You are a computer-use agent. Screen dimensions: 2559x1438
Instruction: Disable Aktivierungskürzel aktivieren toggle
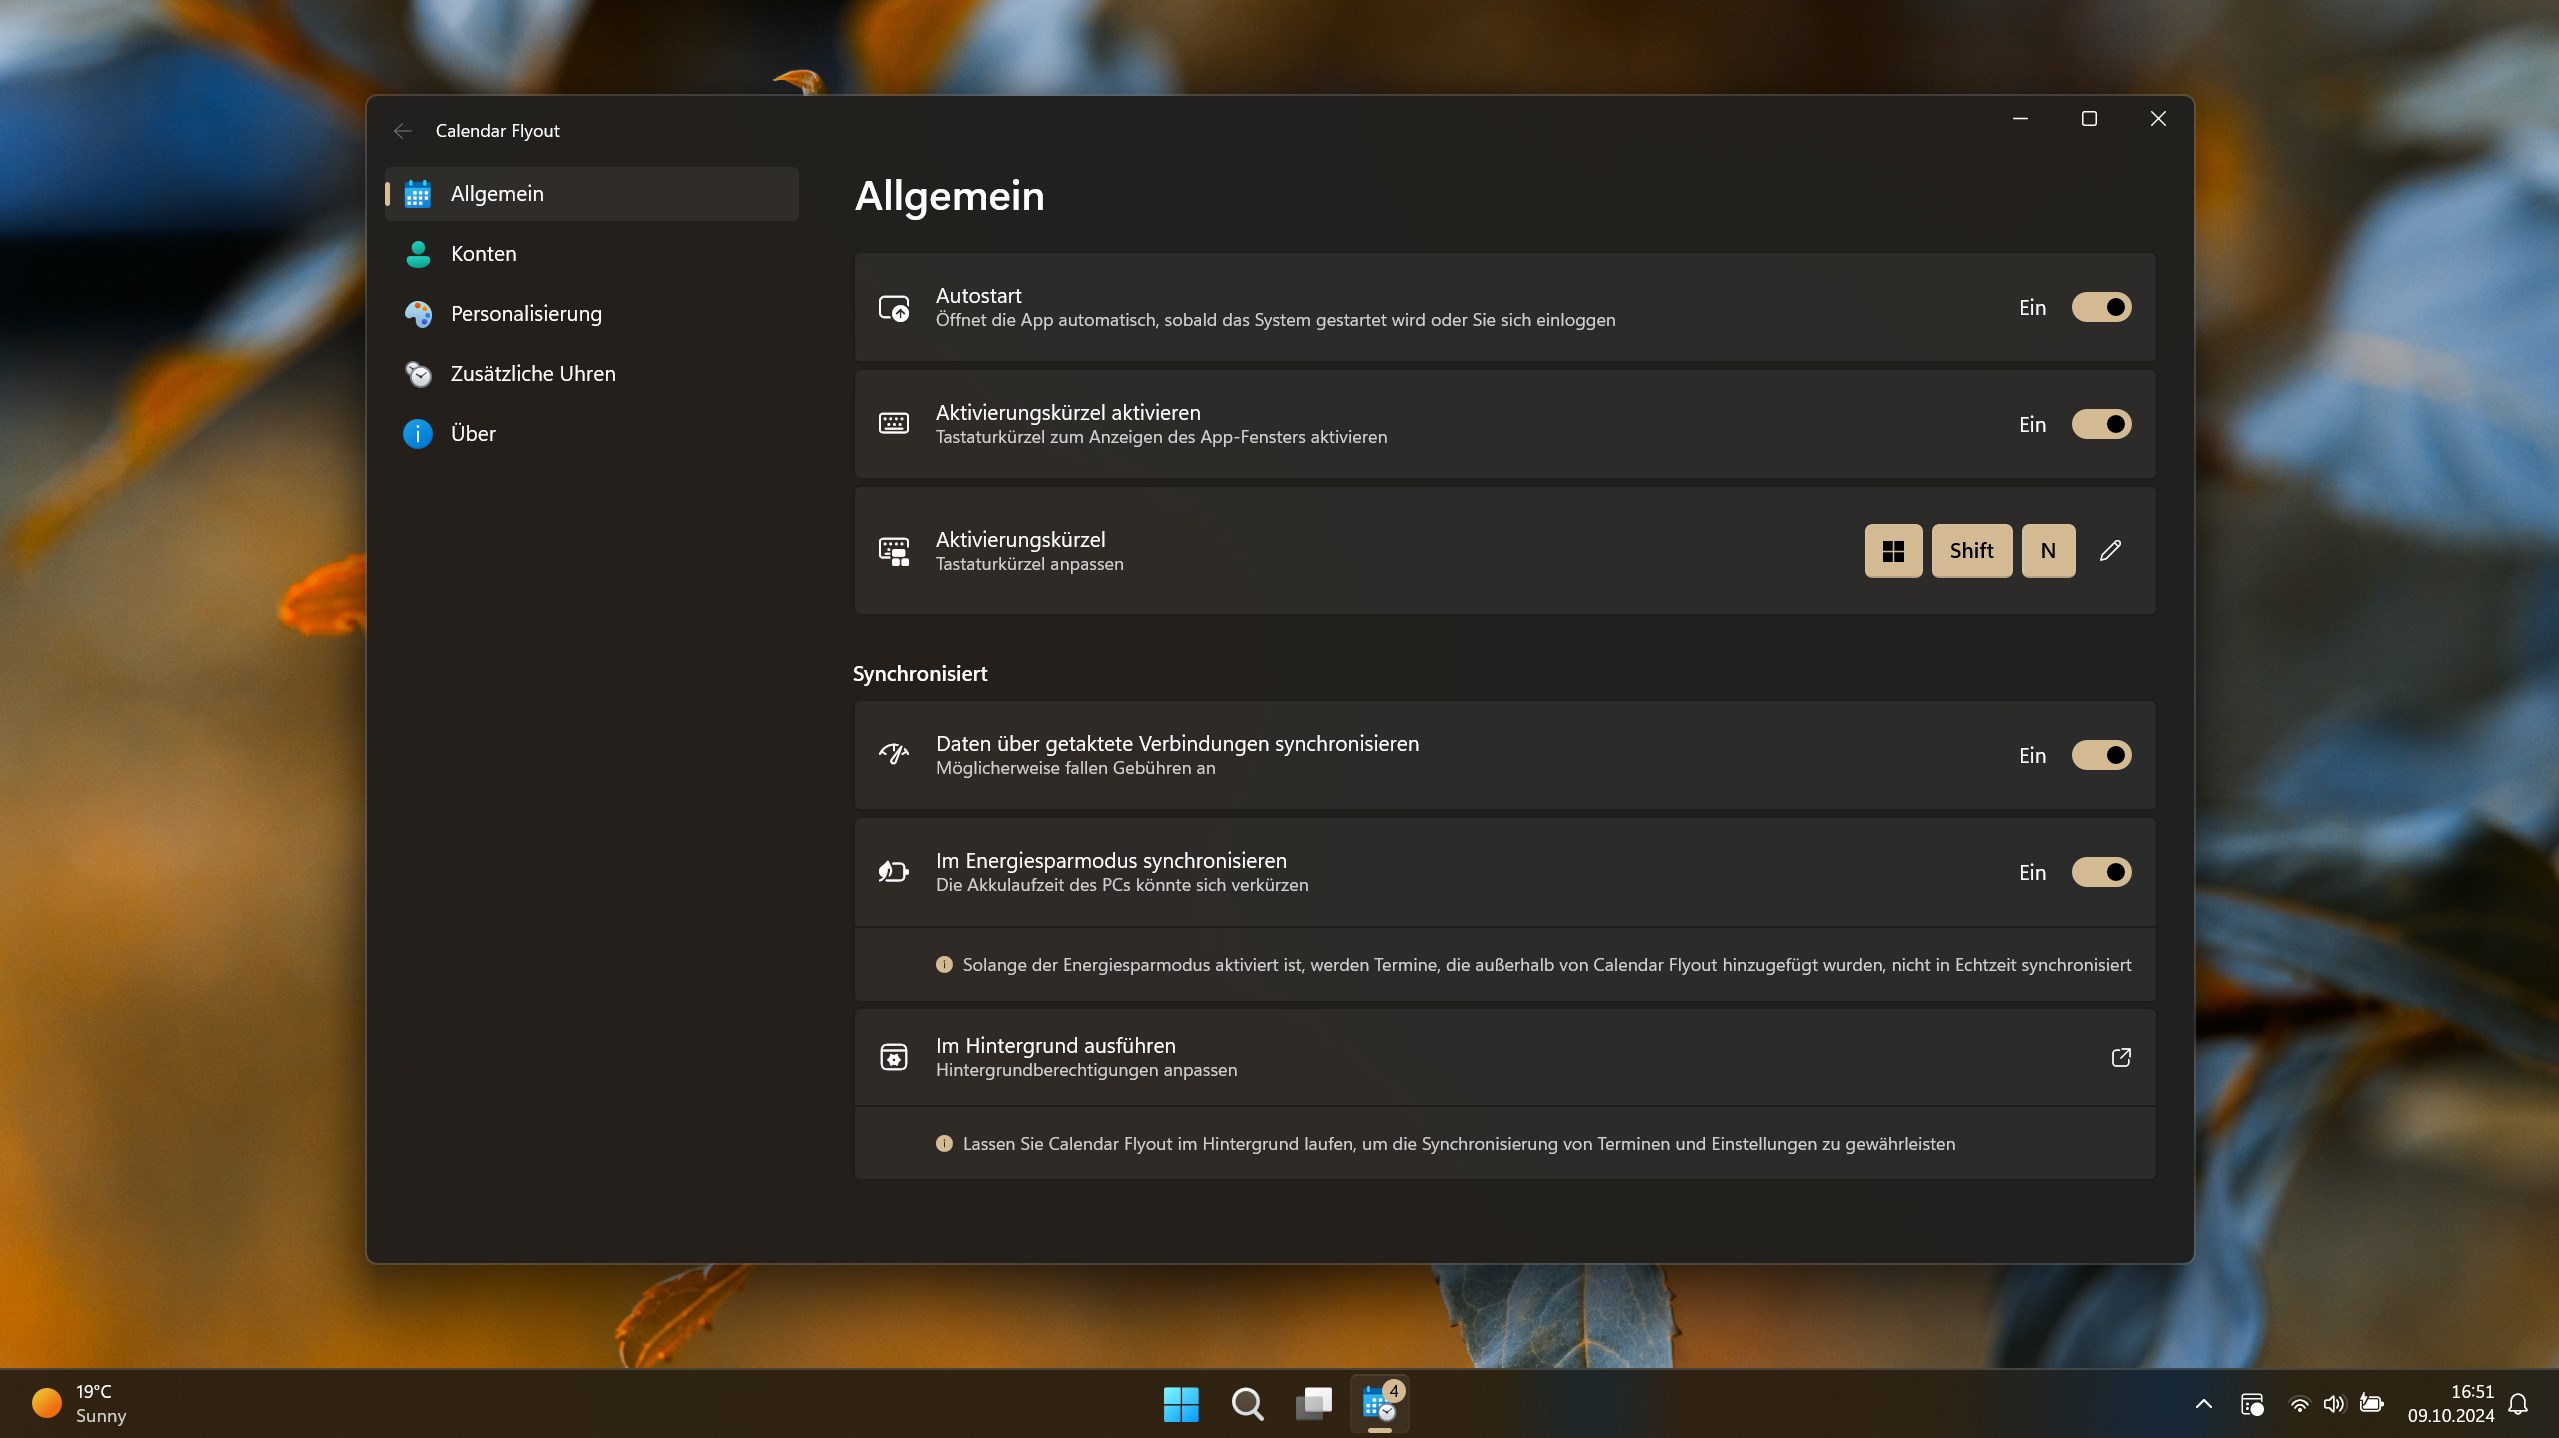point(2101,425)
